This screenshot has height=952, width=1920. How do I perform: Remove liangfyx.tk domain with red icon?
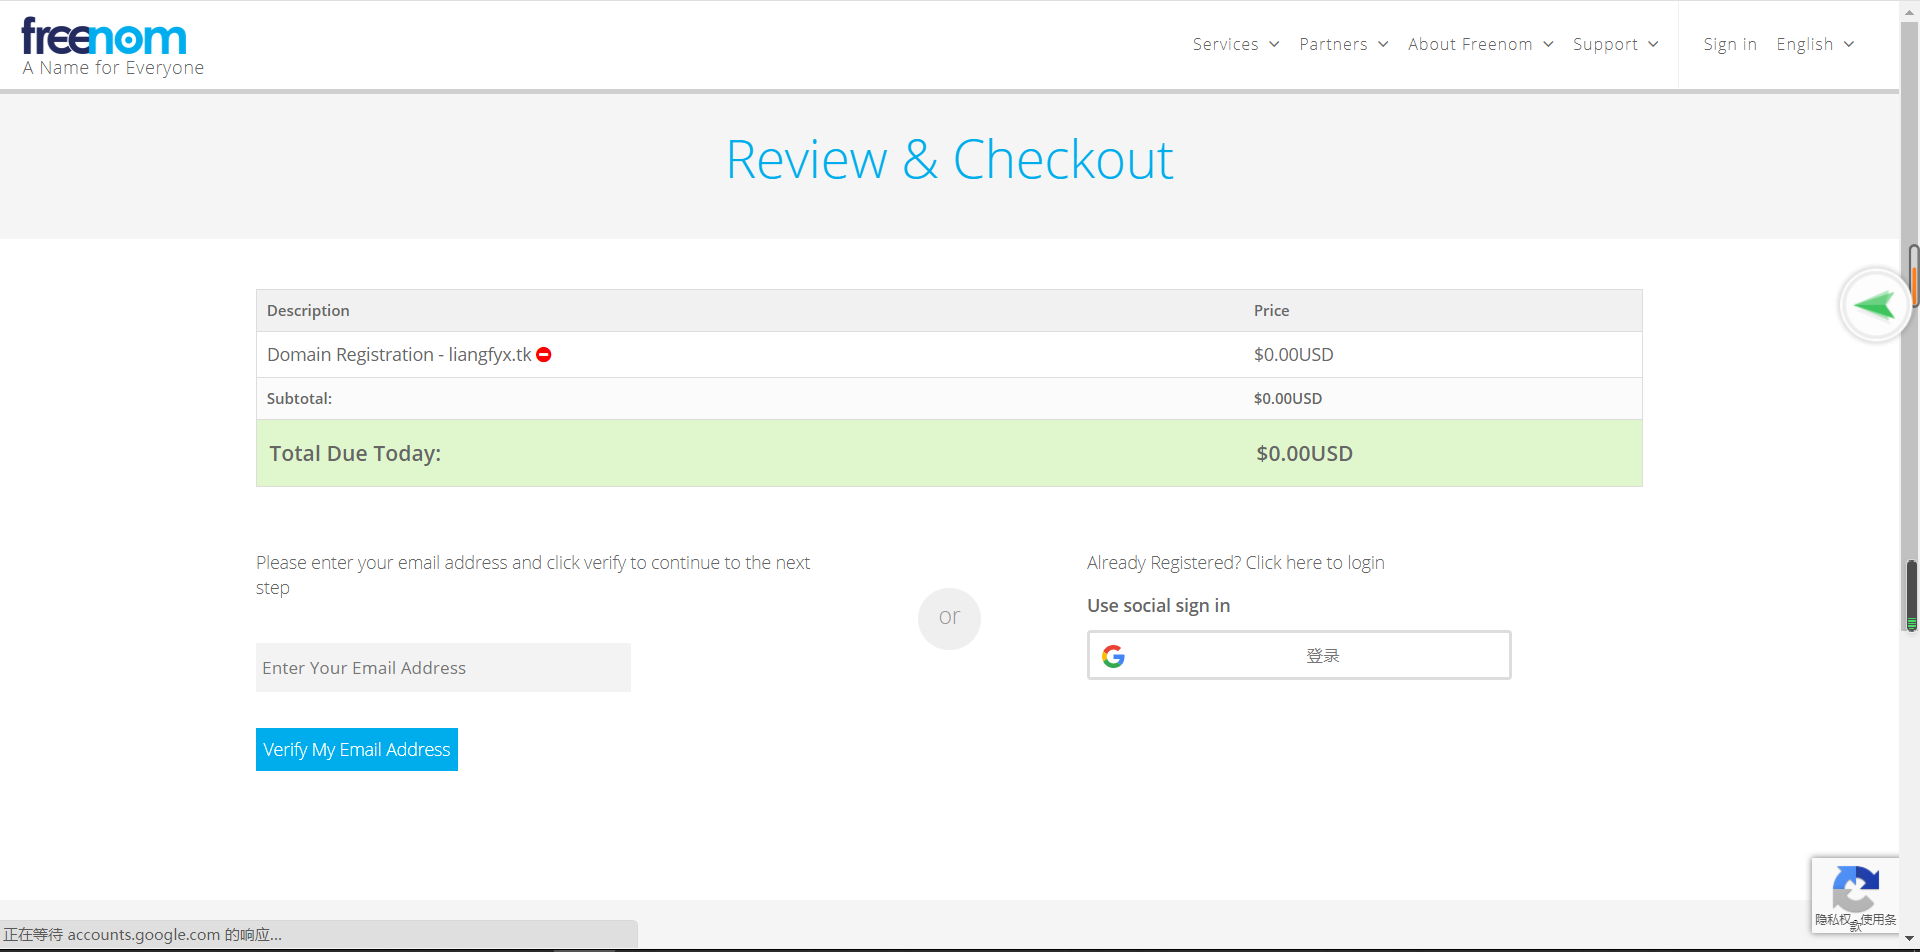544,355
